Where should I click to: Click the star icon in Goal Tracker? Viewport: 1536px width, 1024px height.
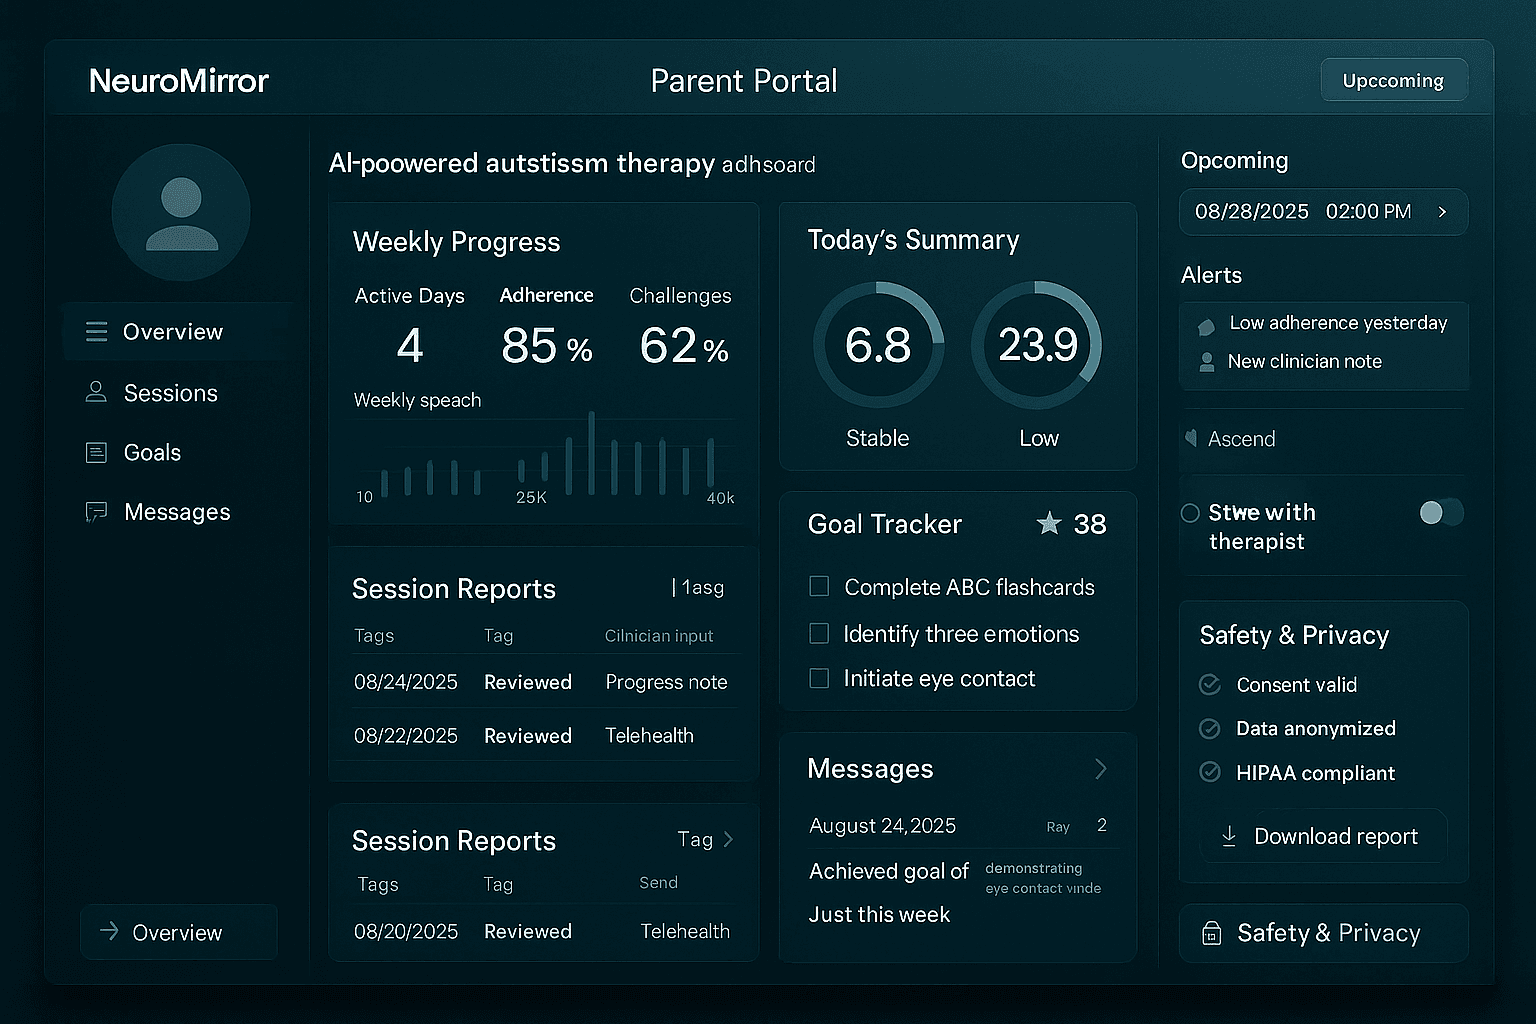(x=1048, y=523)
